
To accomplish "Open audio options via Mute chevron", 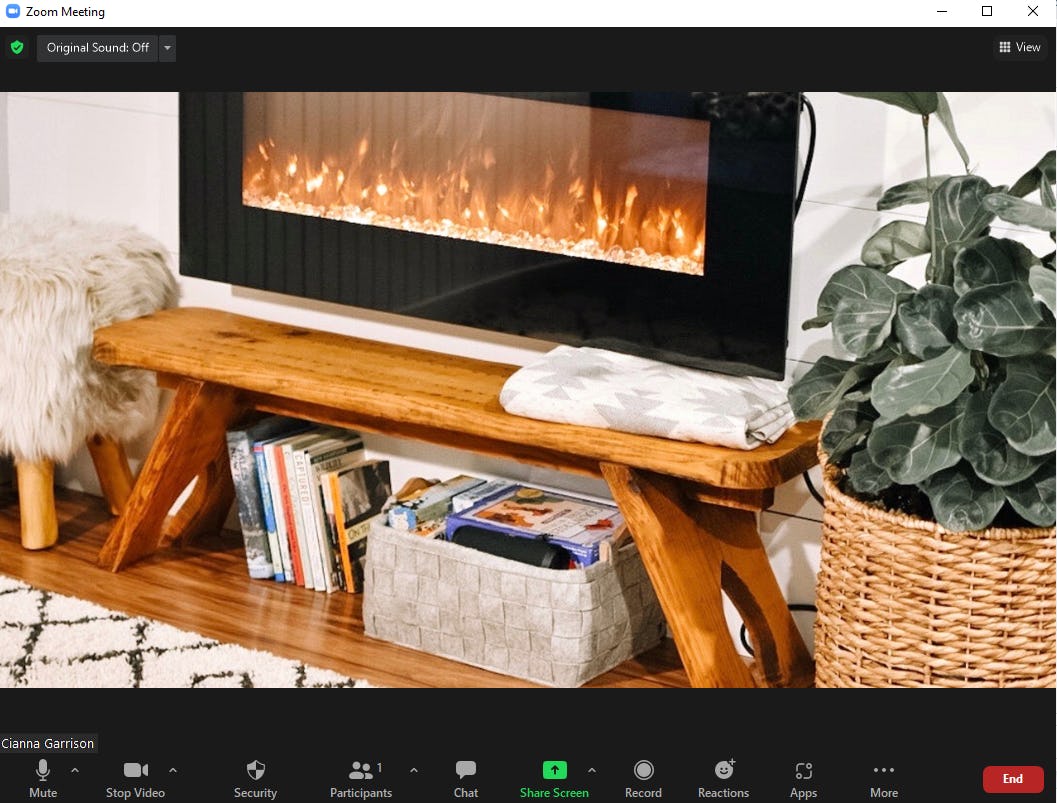I will pos(74,771).
